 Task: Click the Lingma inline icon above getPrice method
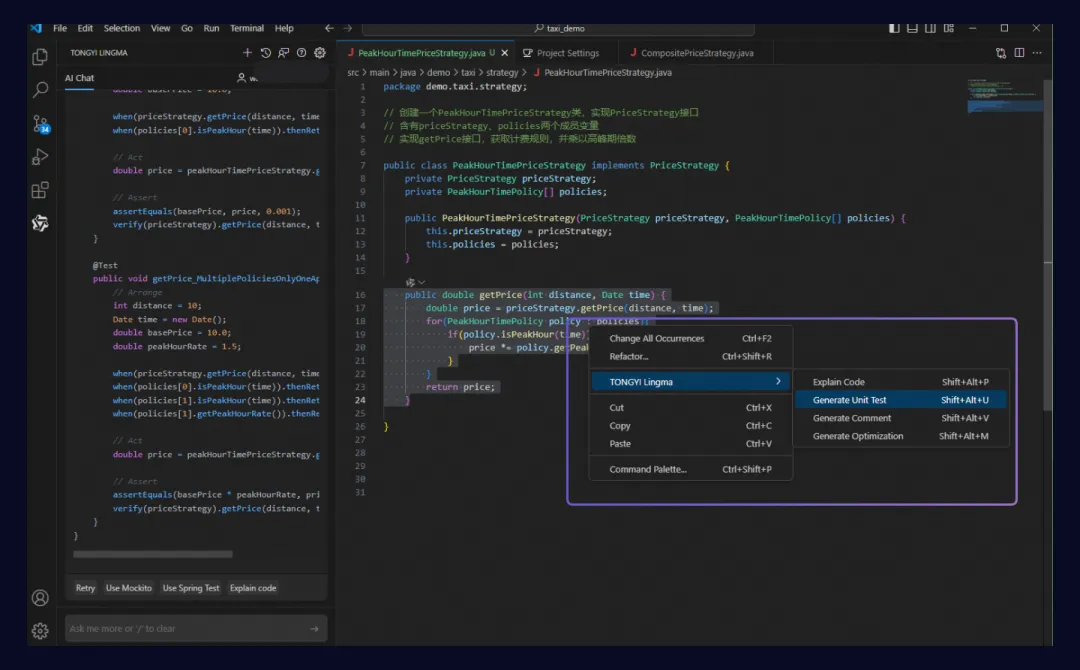[411, 282]
